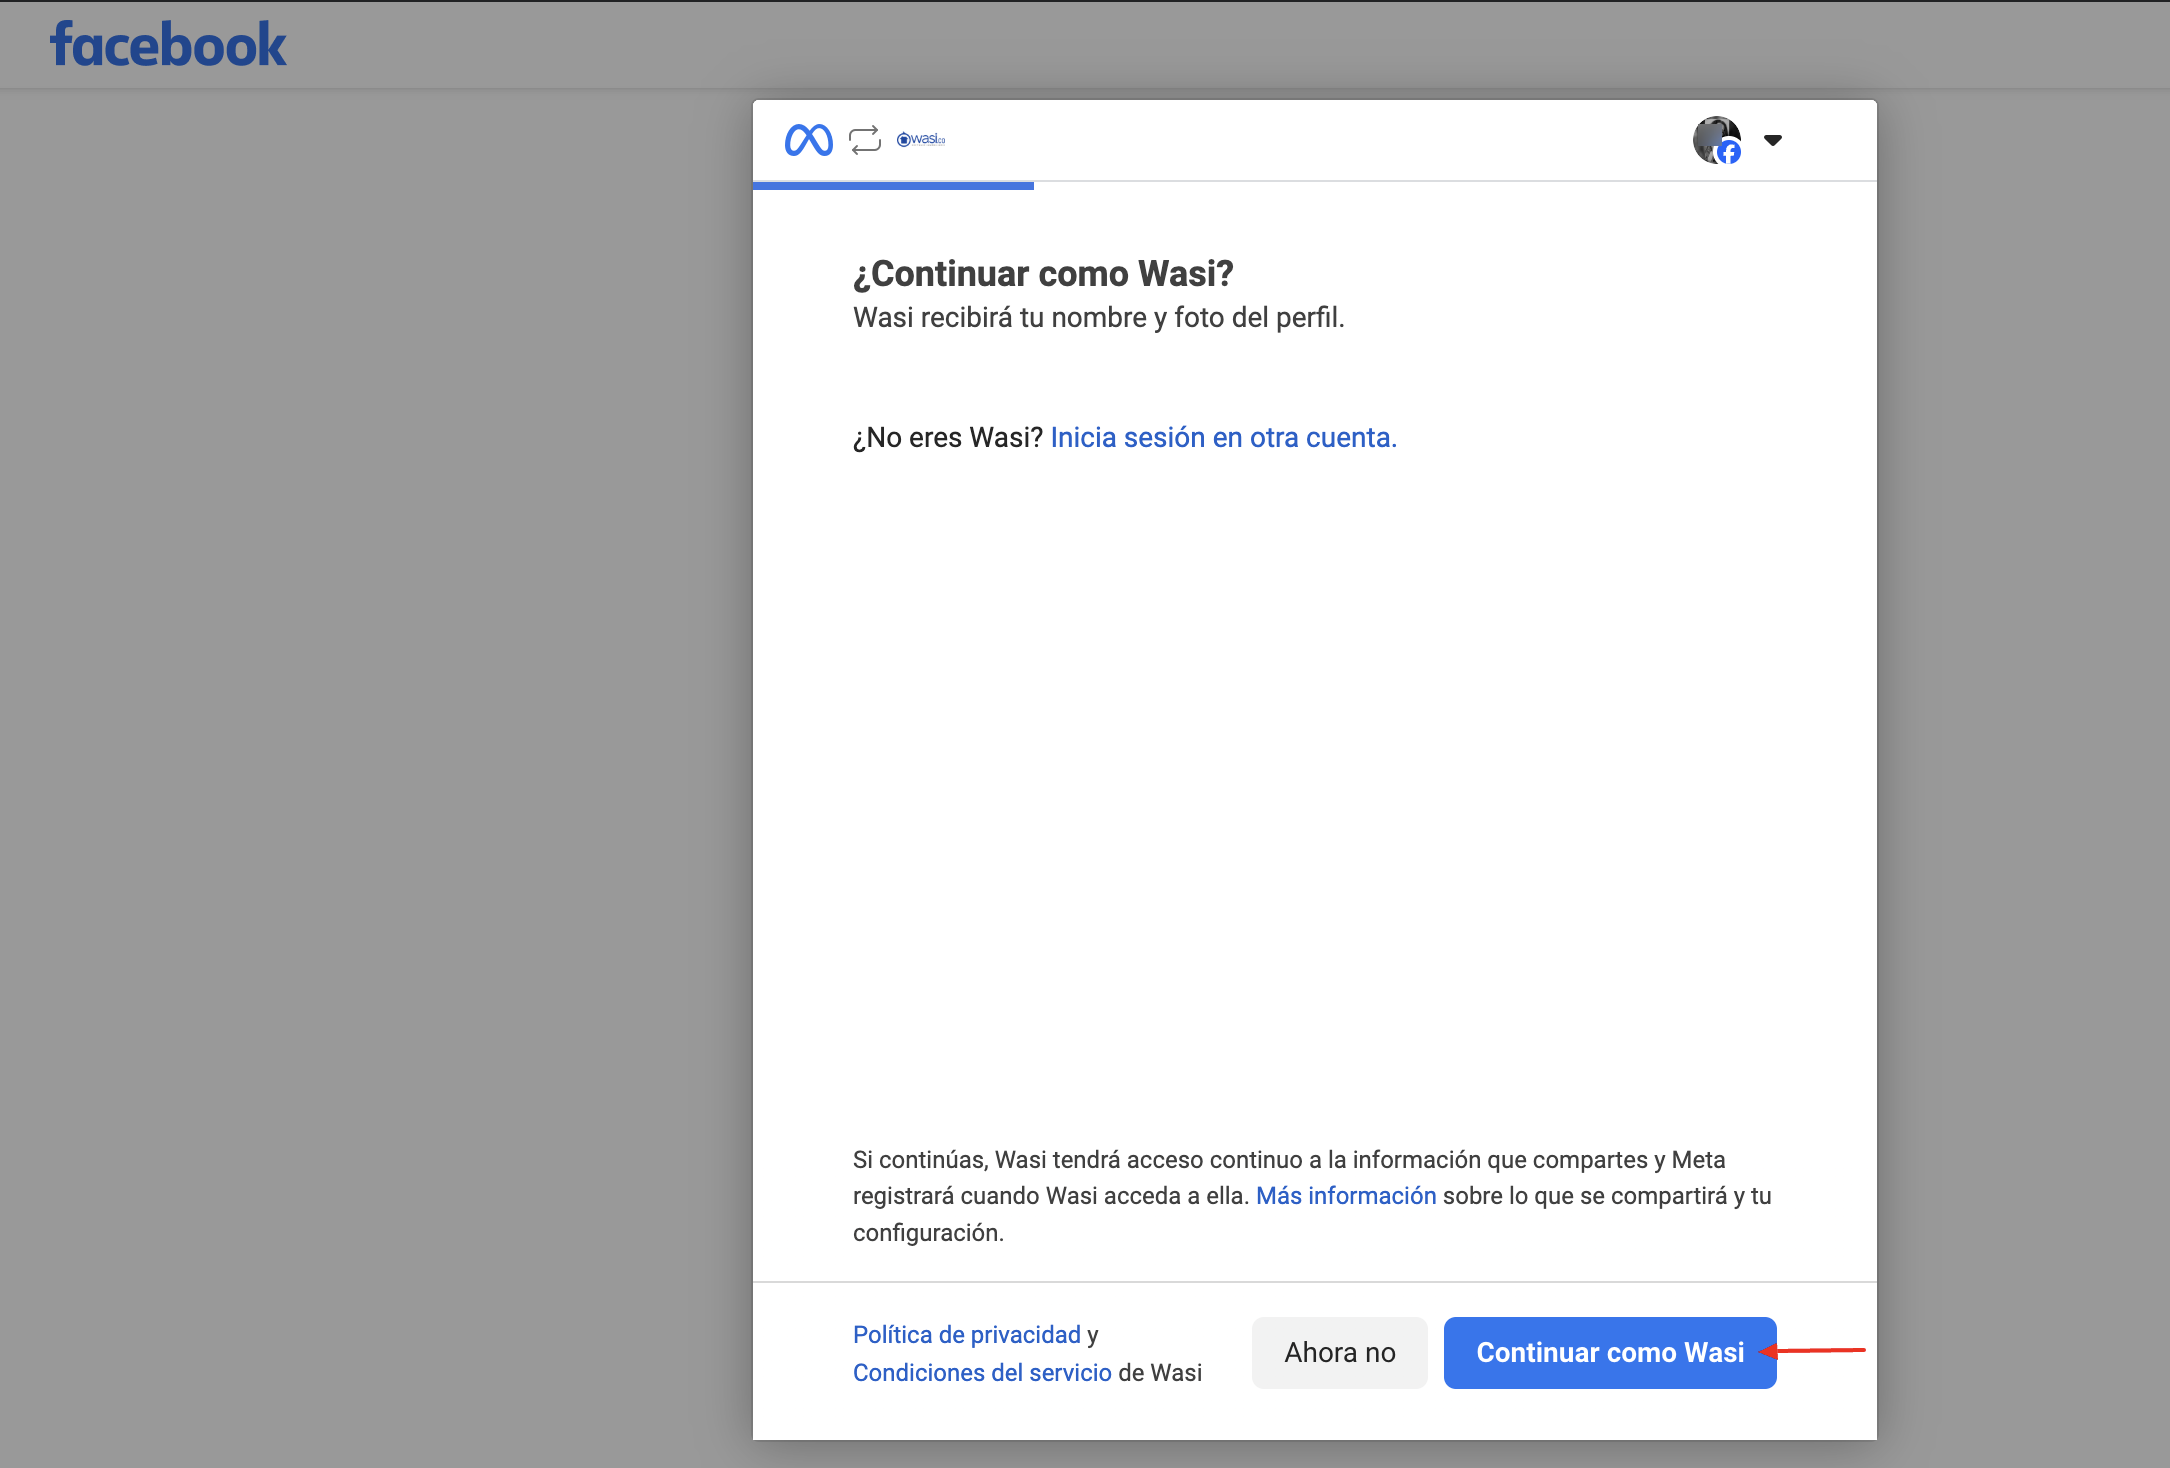The image size is (2170, 1468).
Task: Expand the account dropdown caret
Action: 1773,140
